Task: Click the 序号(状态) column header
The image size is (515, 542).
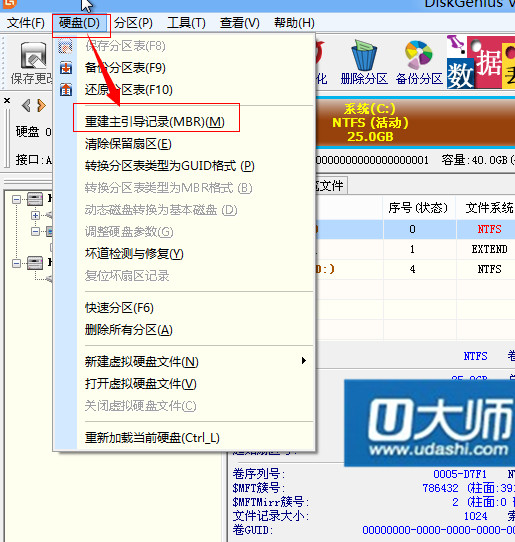Action: coord(418,208)
